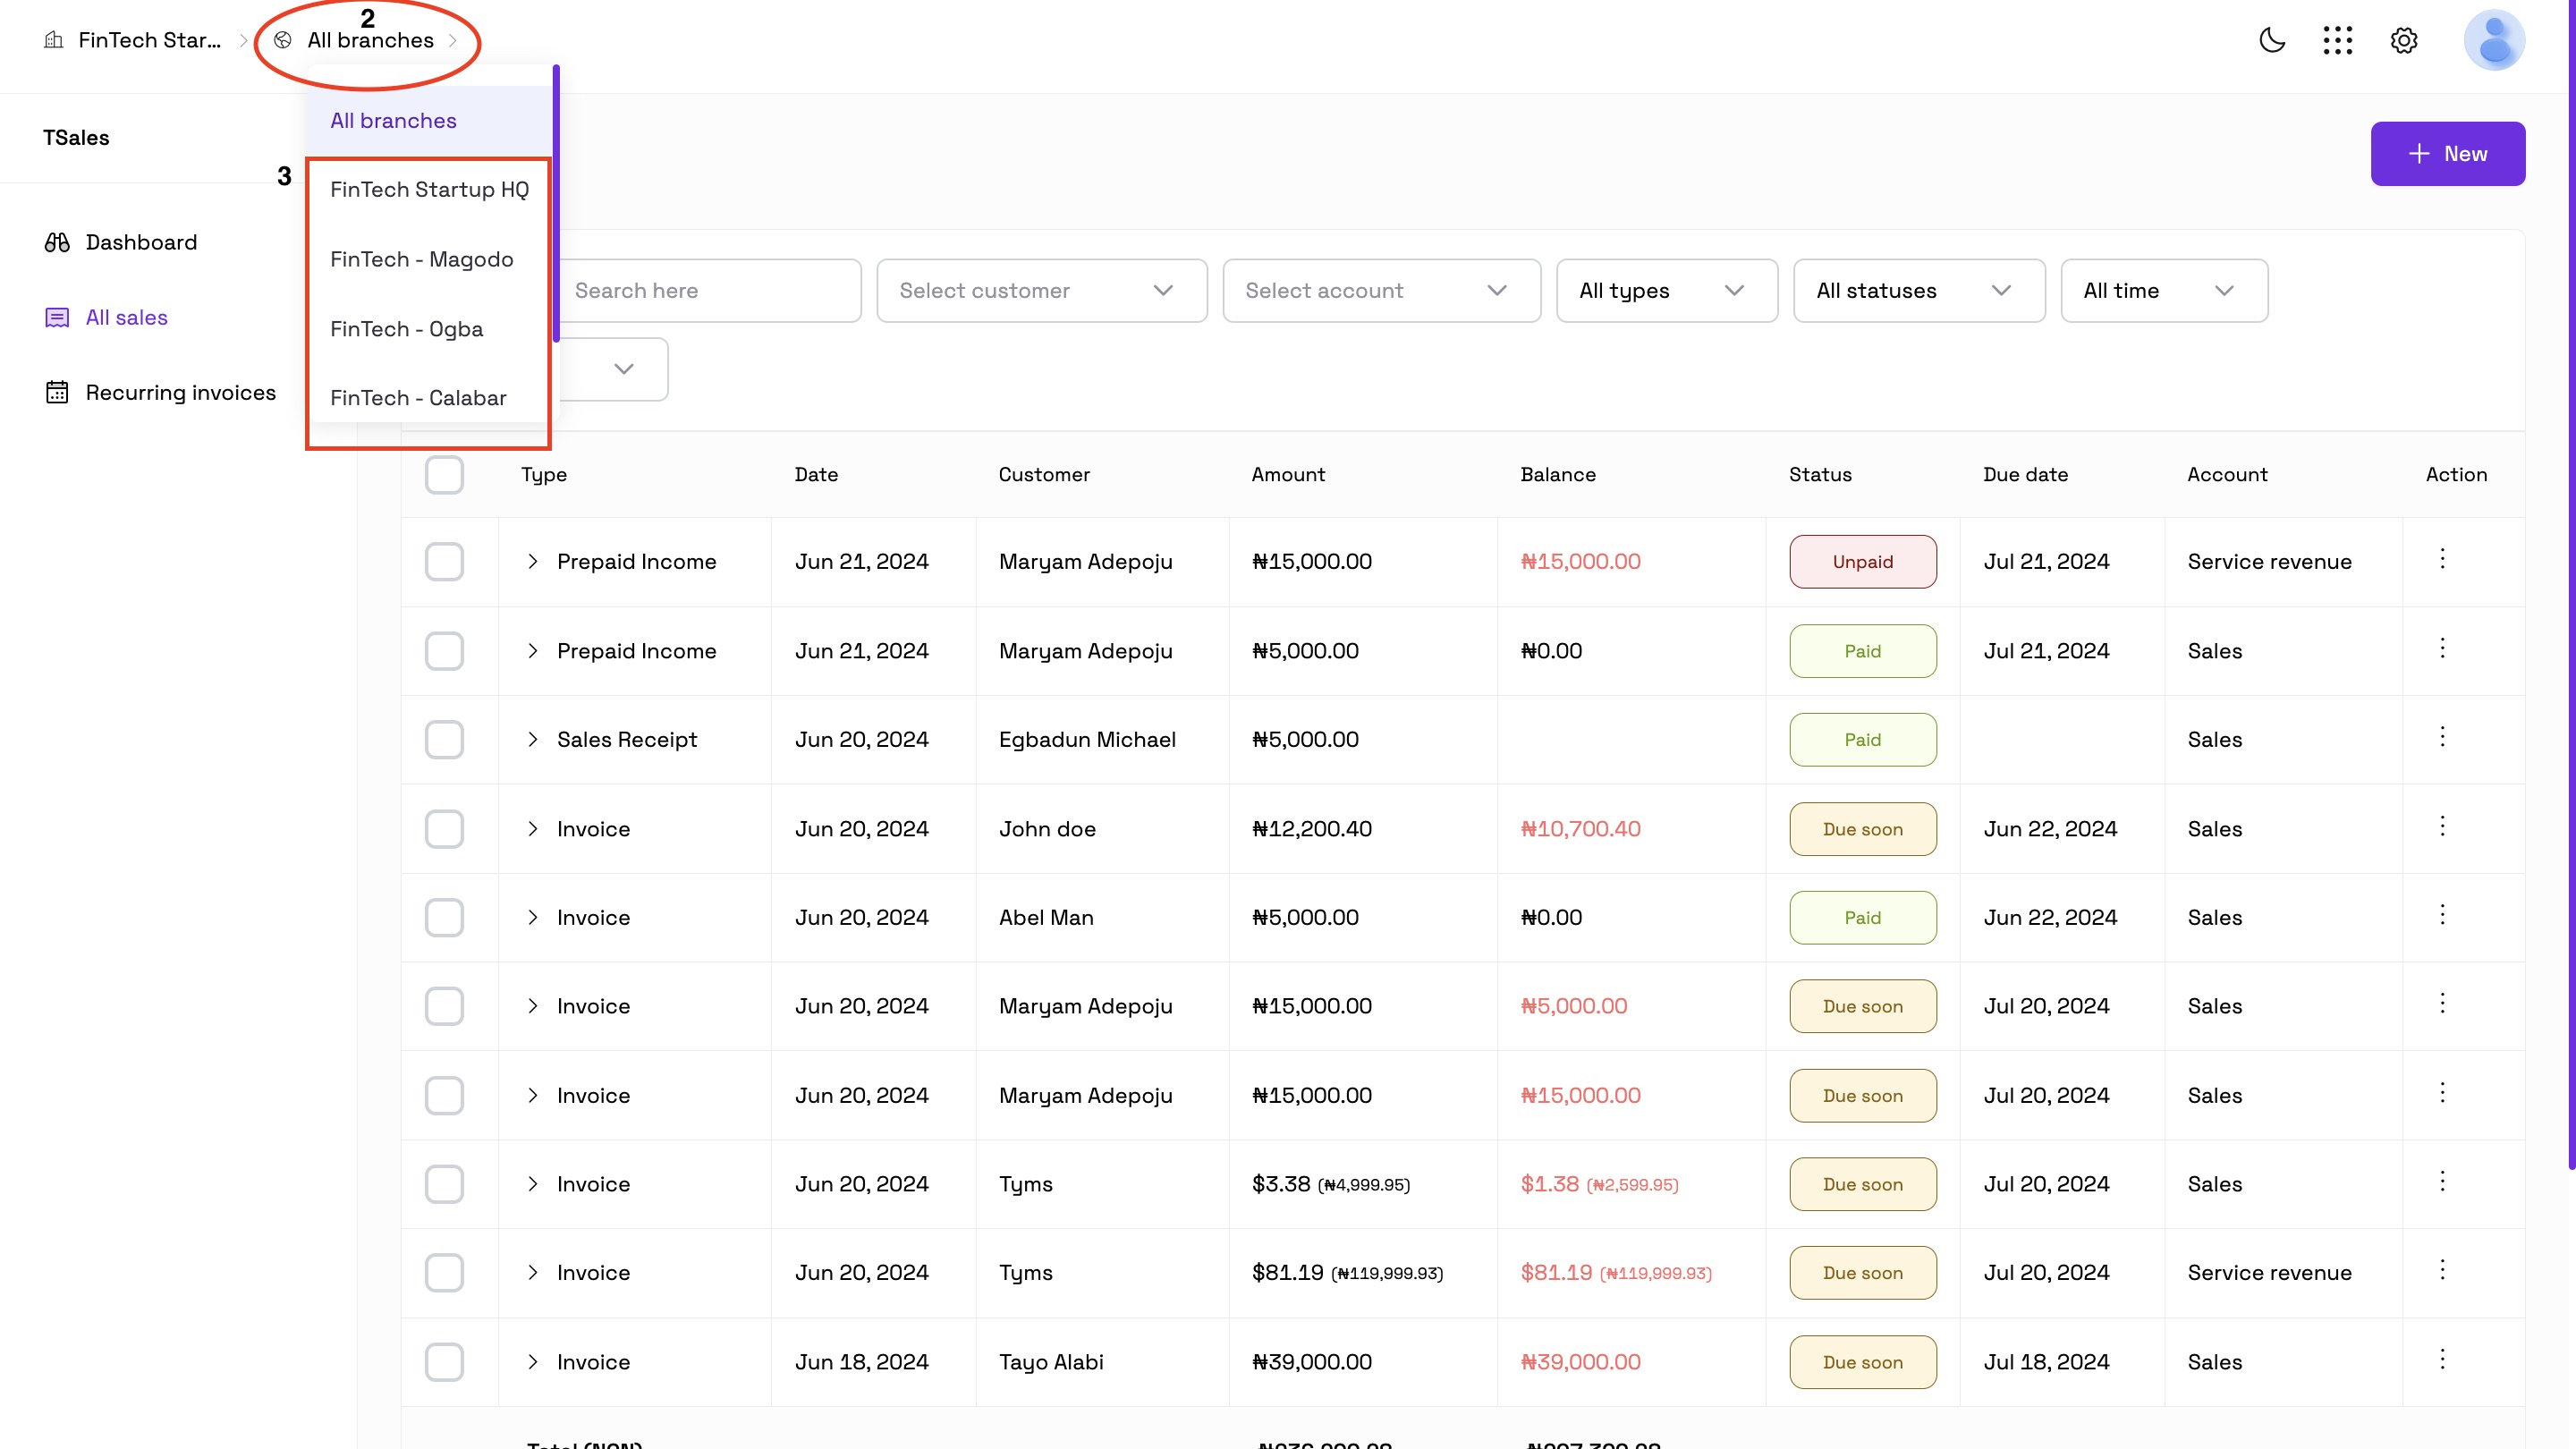2576x1449 pixels.
Task: Click the New button
Action: 2447,154
